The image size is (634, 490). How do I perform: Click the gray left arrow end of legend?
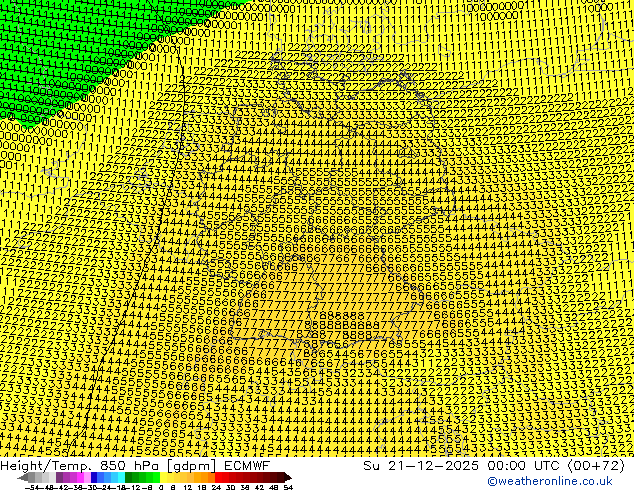coord(23,477)
